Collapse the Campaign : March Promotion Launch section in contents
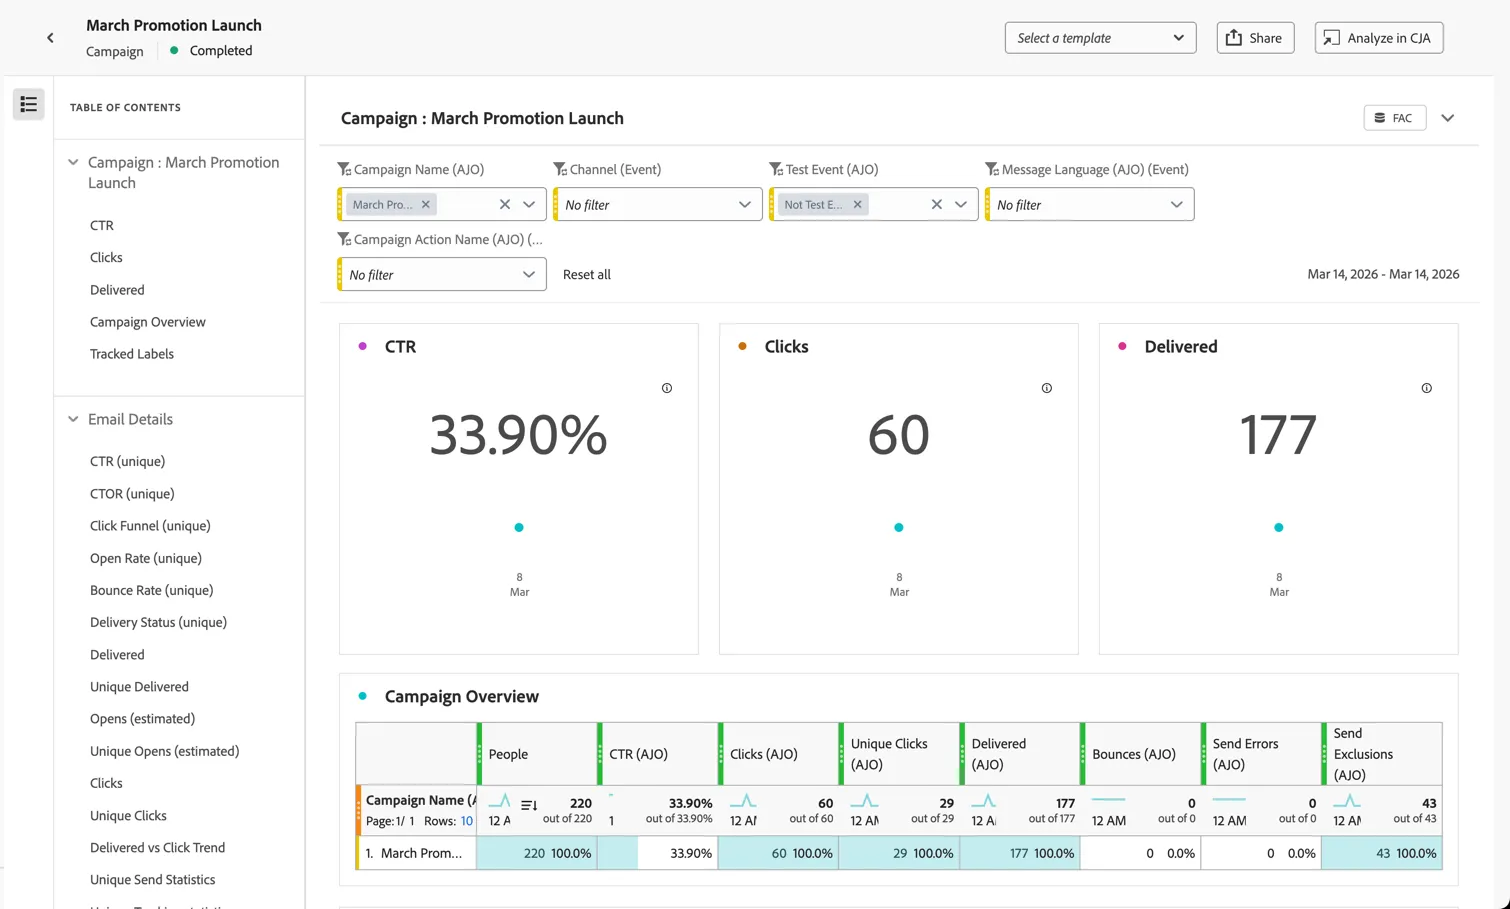Screen dimensions: 1510x909 point(73,162)
